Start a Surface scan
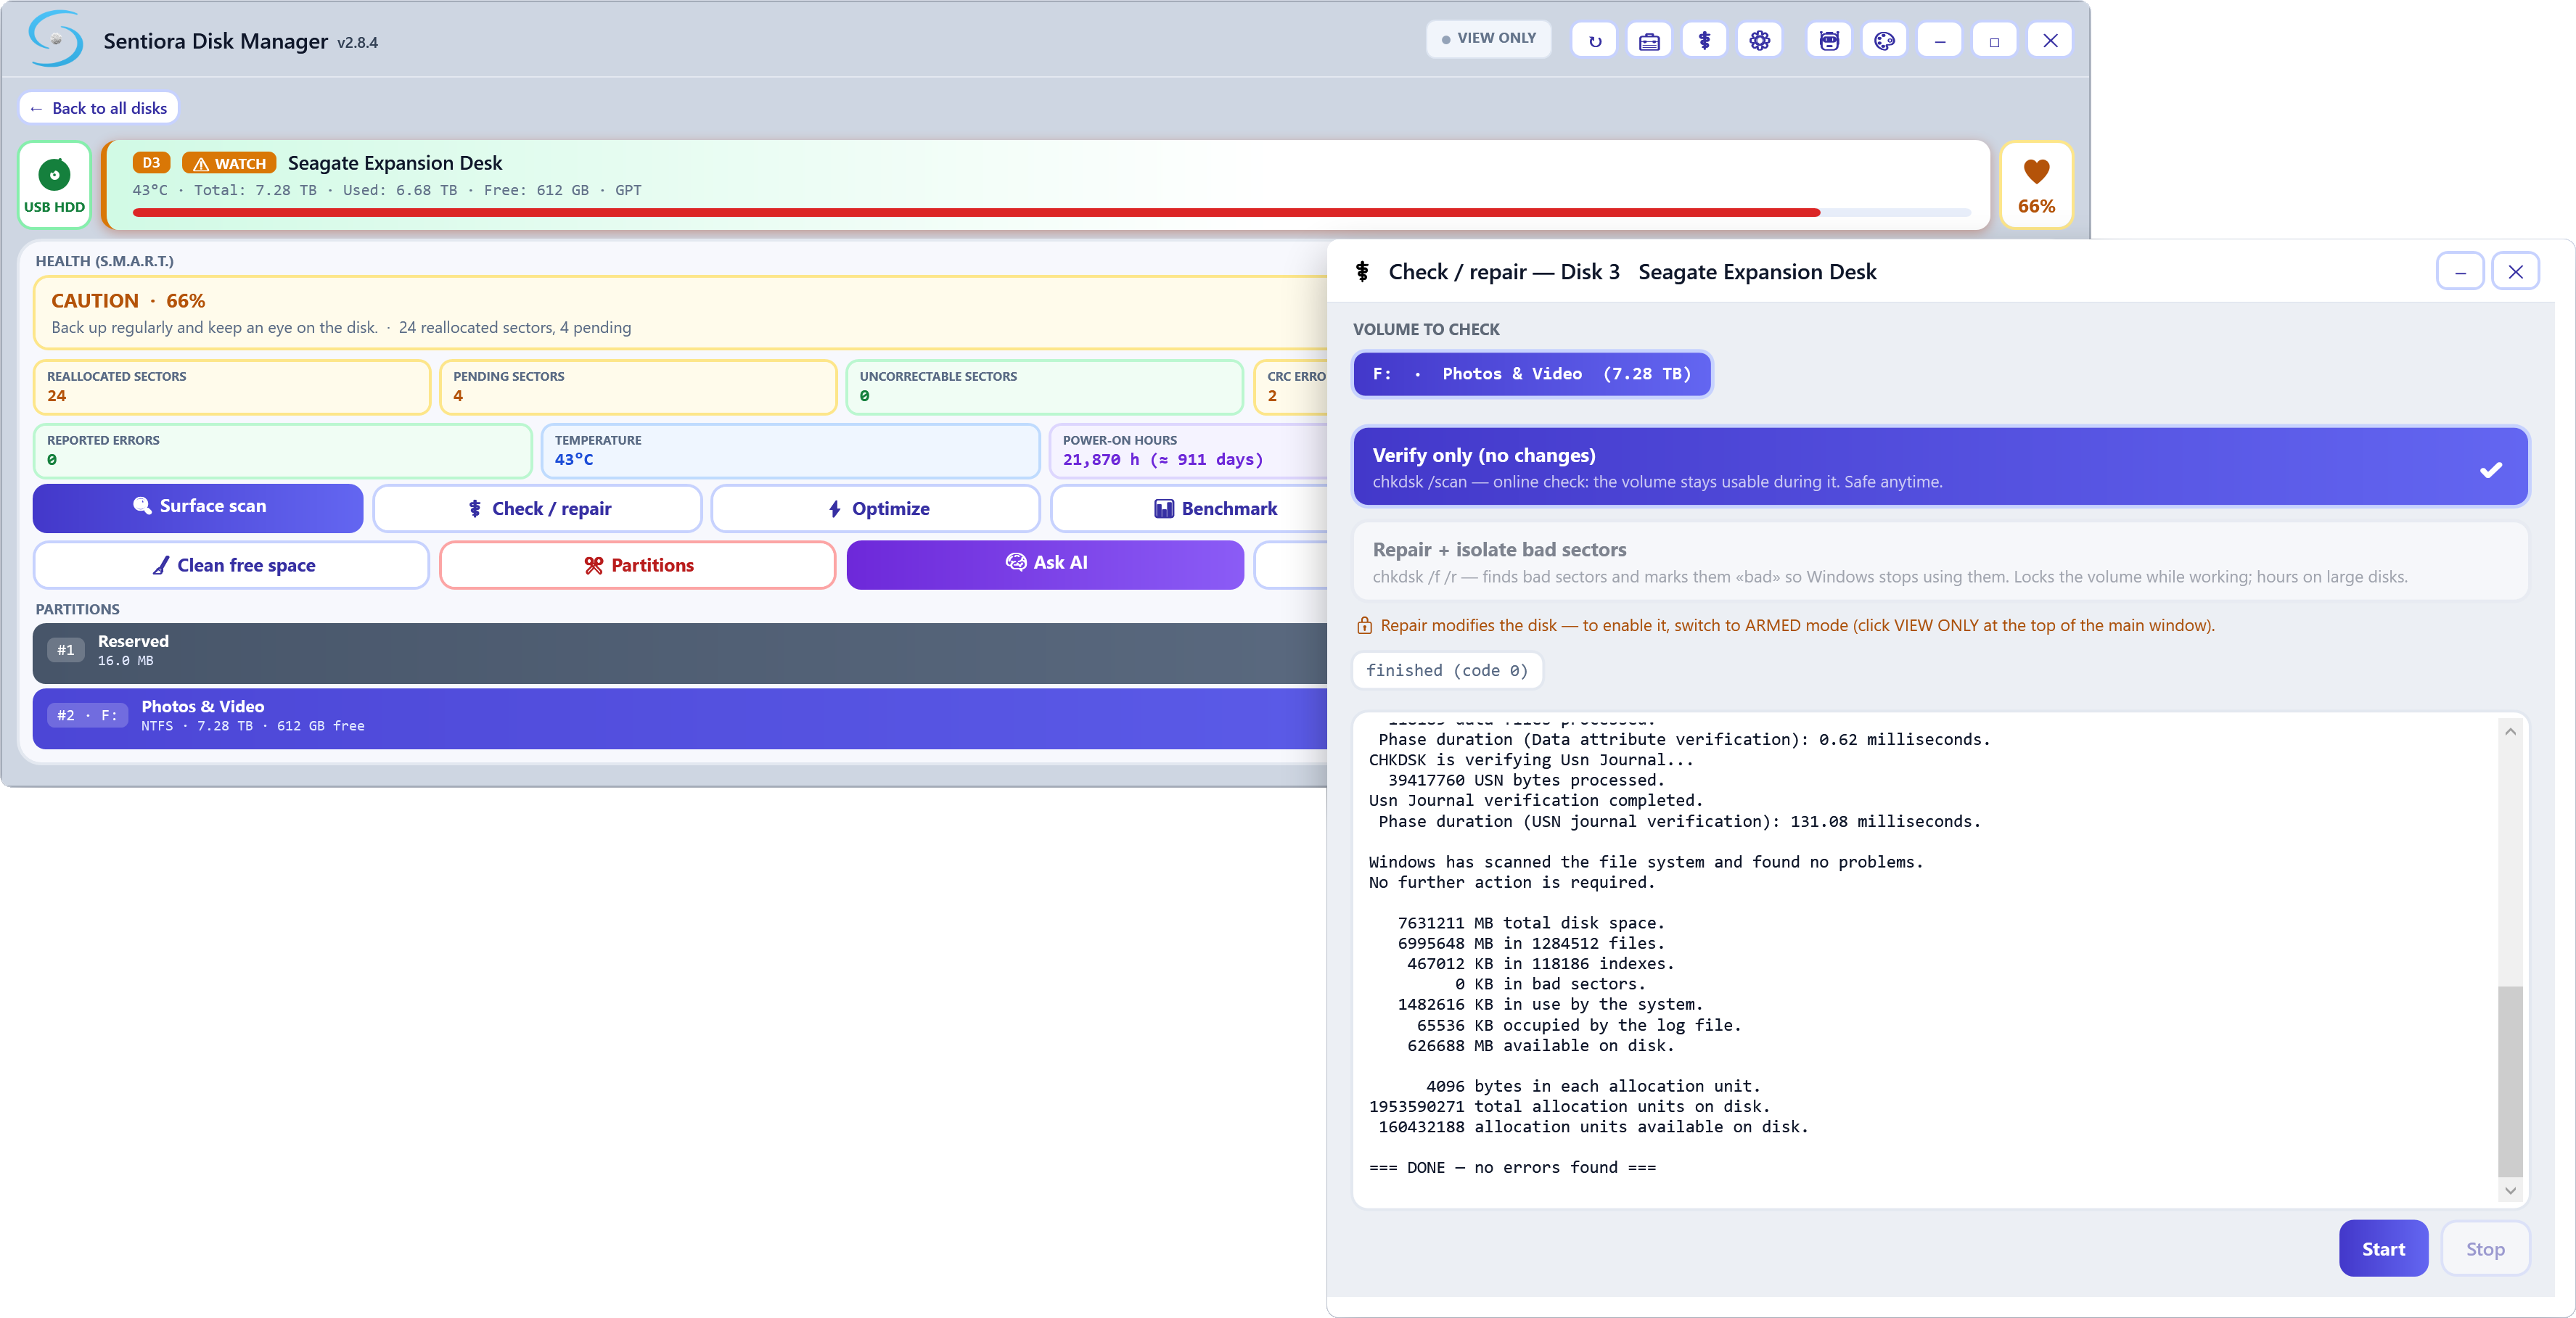The image size is (2576, 1318). point(198,508)
